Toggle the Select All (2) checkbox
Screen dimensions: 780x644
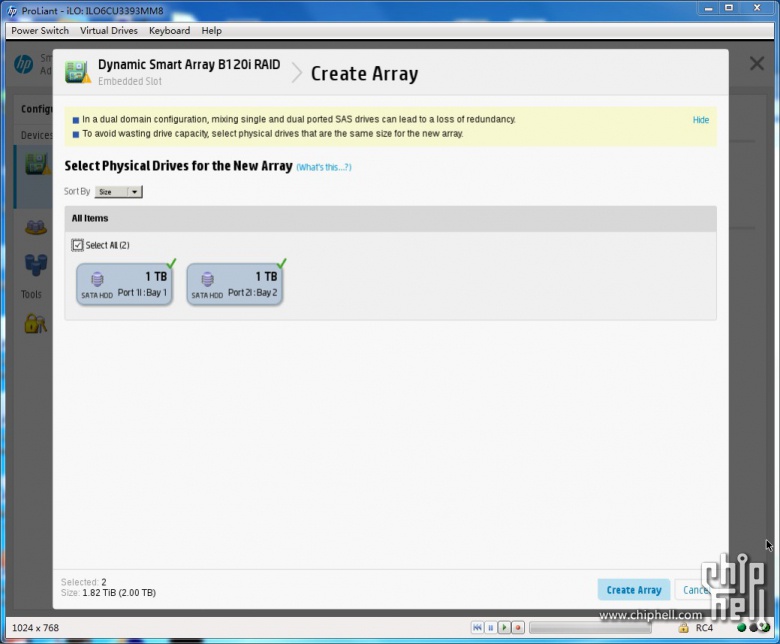tap(78, 245)
